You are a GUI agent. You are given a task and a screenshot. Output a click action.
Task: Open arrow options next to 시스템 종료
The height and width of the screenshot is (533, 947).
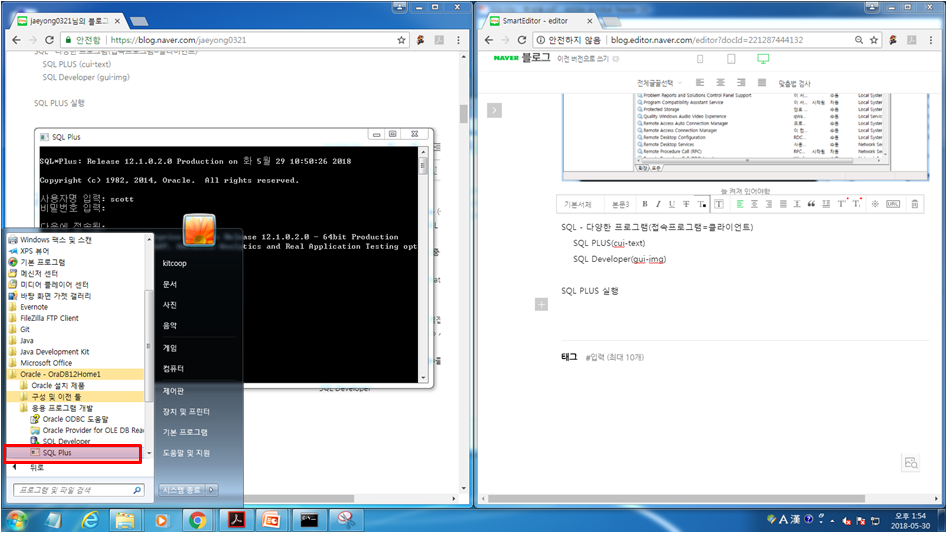coord(212,490)
